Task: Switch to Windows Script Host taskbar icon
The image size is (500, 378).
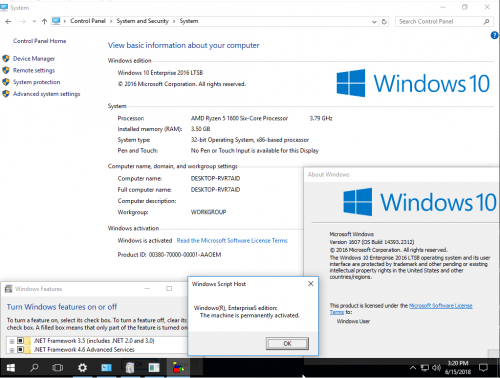Action: (x=178, y=368)
